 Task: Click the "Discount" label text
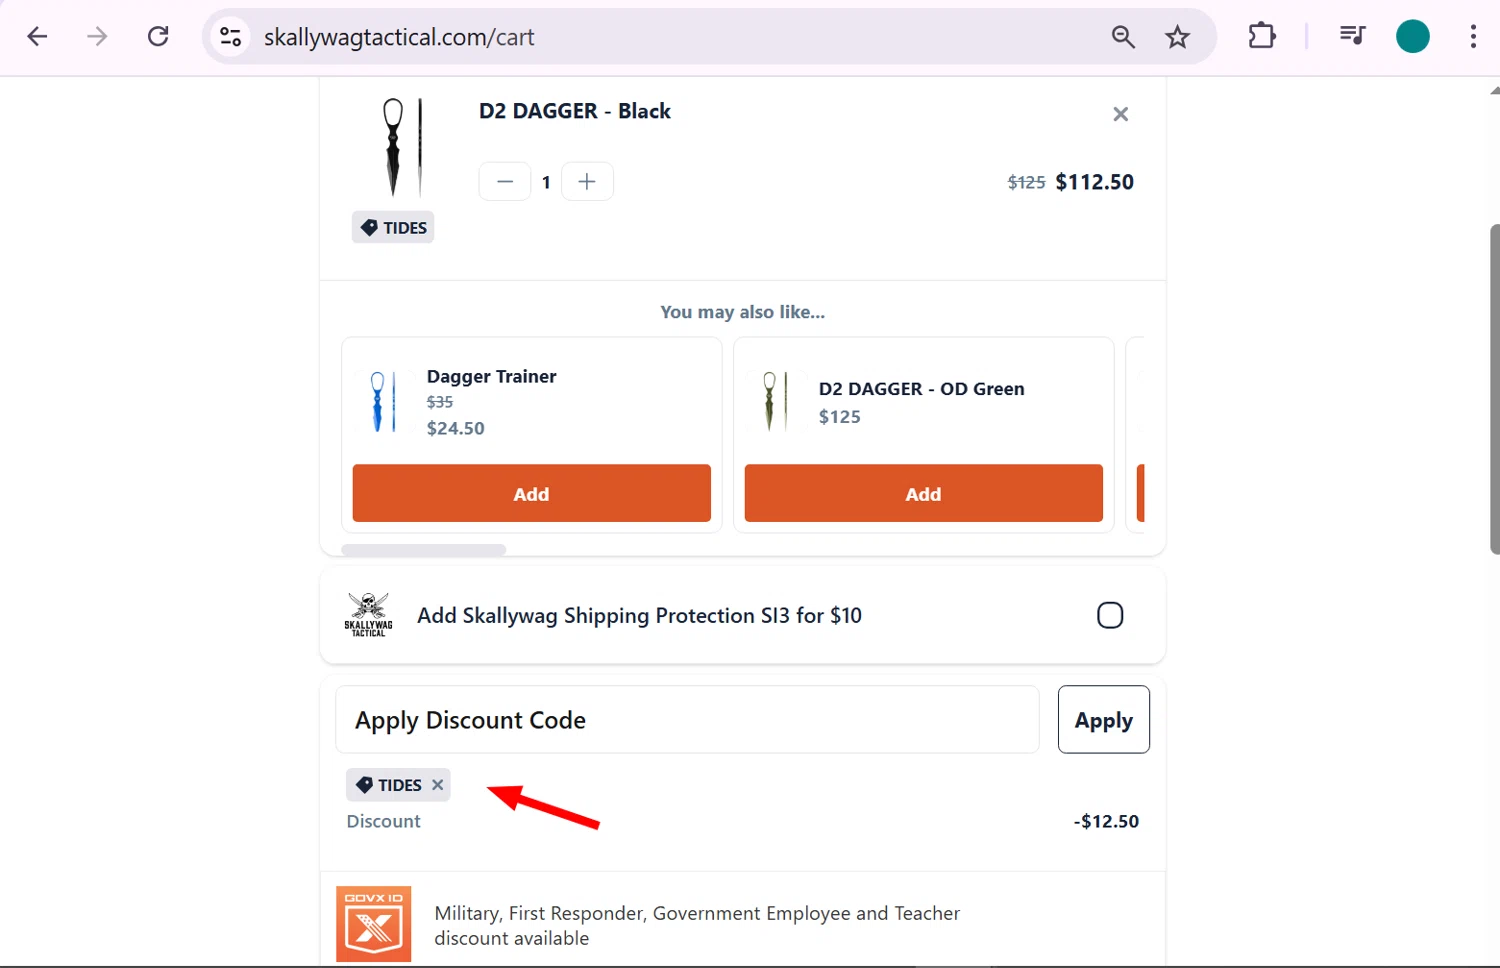(383, 821)
